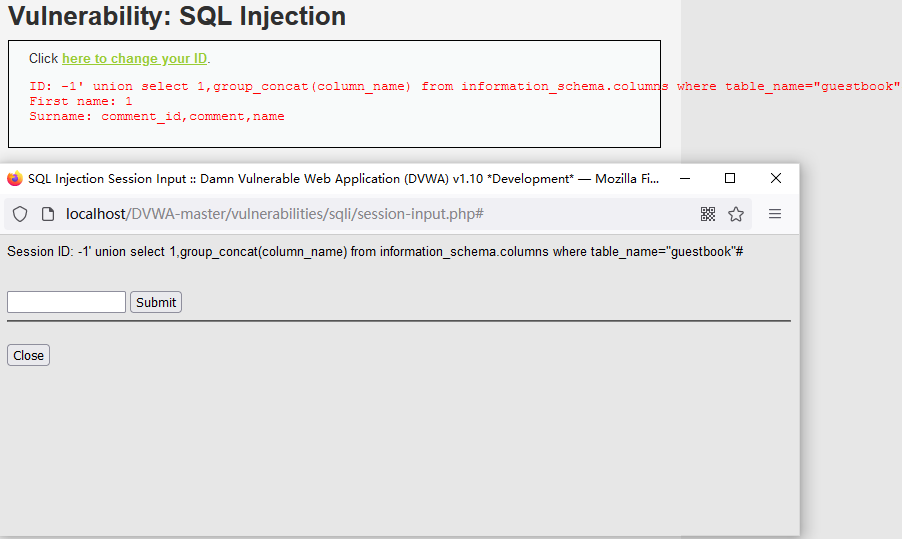Open the Firefox hamburger menu
The image size is (902, 539).
click(775, 214)
